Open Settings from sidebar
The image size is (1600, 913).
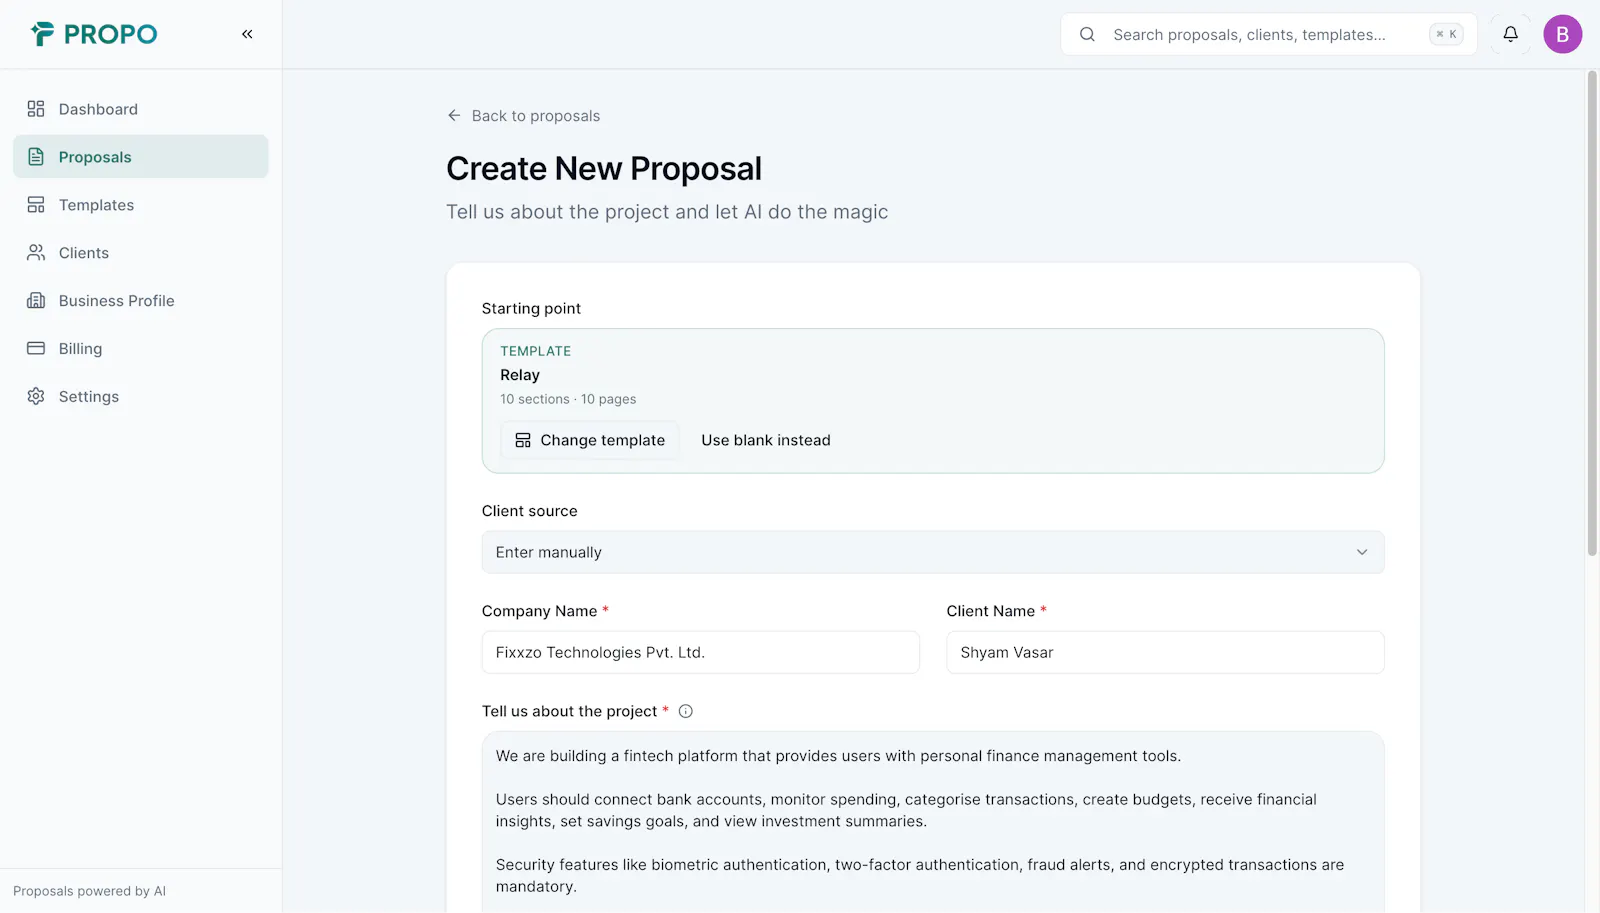click(141, 397)
